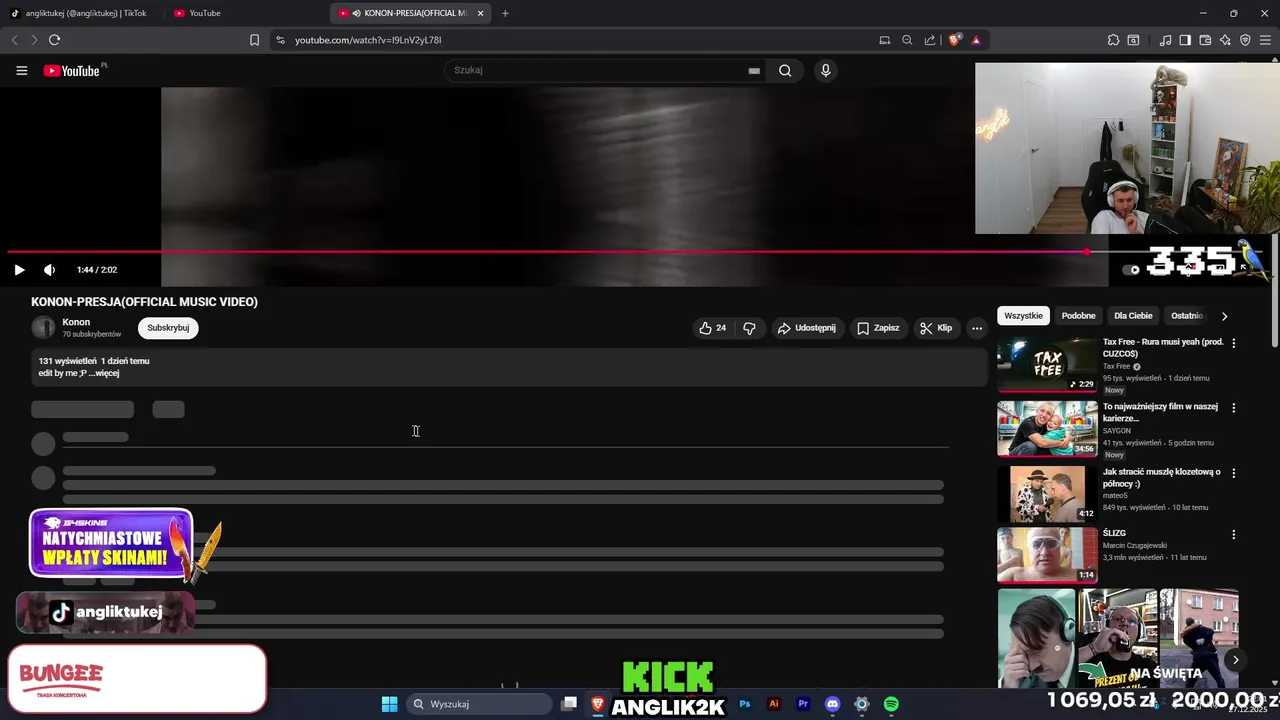1280x720 pixels.
Task: Bookmark this page icon
Action: (x=254, y=40)
